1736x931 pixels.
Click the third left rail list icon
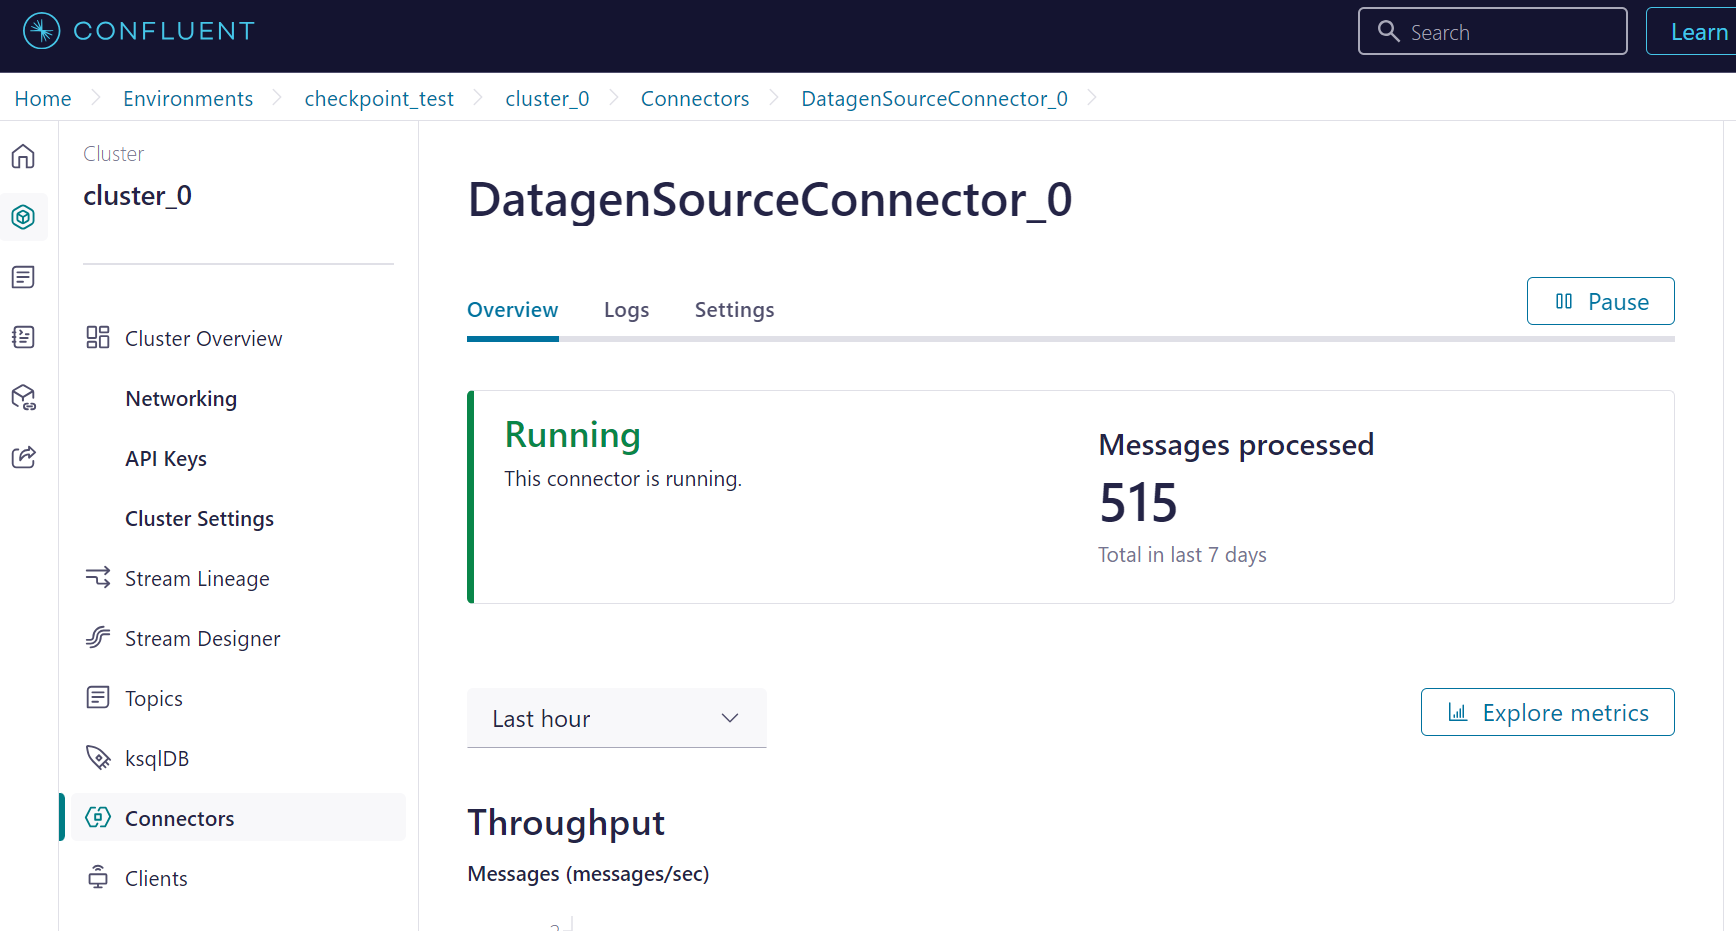pyautogui.click(x=23, y=277)
